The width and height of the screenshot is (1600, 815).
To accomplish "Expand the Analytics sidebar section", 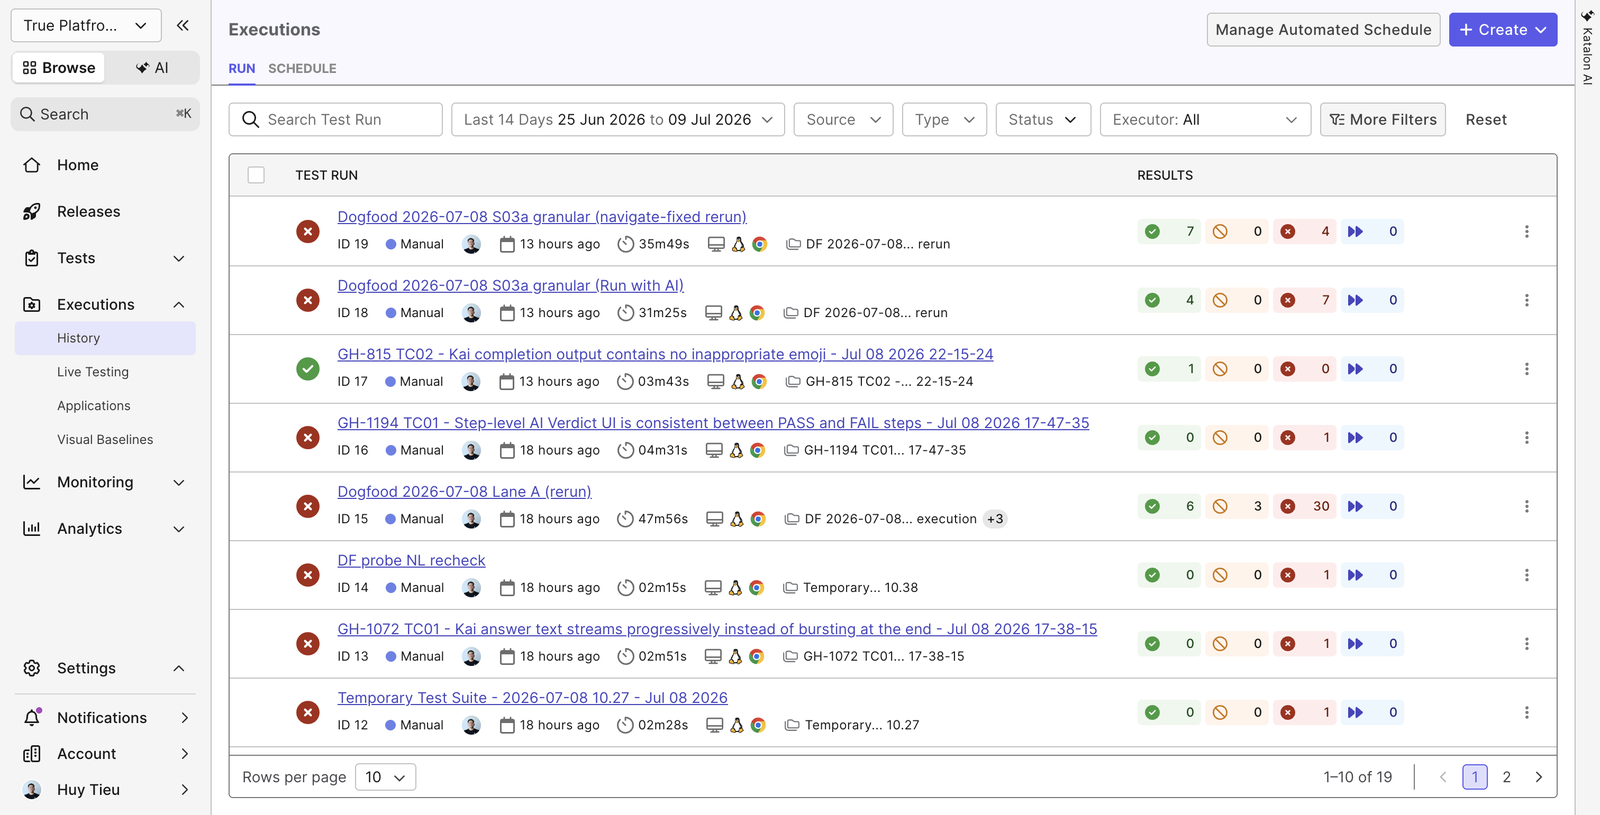I will (179, 529).
